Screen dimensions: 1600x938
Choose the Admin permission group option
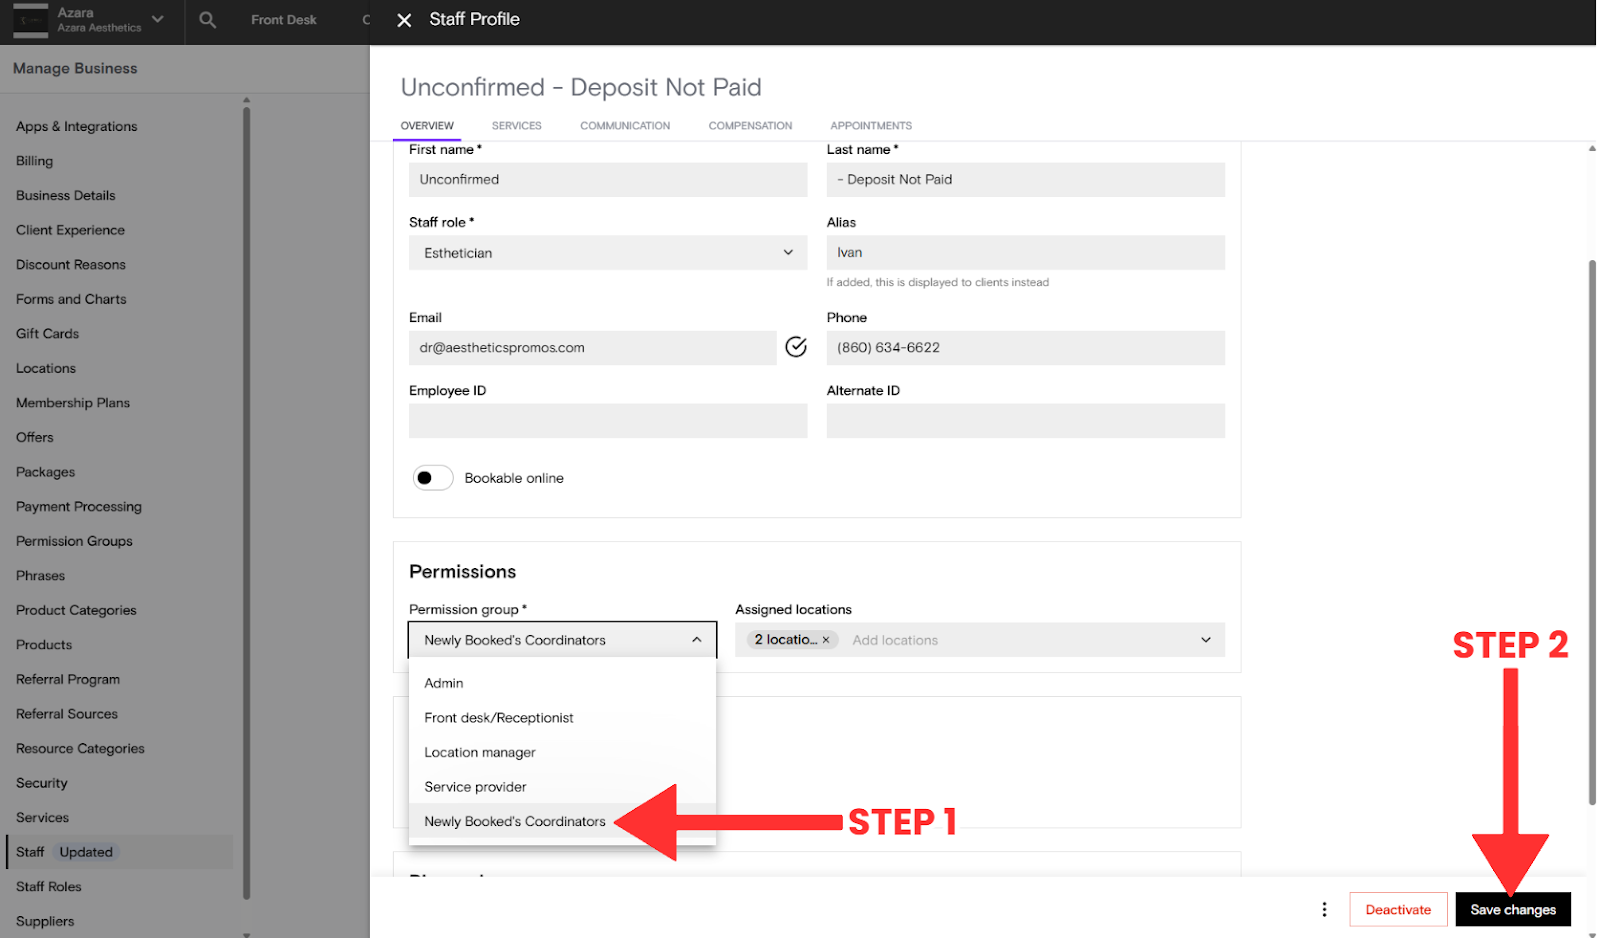pos(444,683)
